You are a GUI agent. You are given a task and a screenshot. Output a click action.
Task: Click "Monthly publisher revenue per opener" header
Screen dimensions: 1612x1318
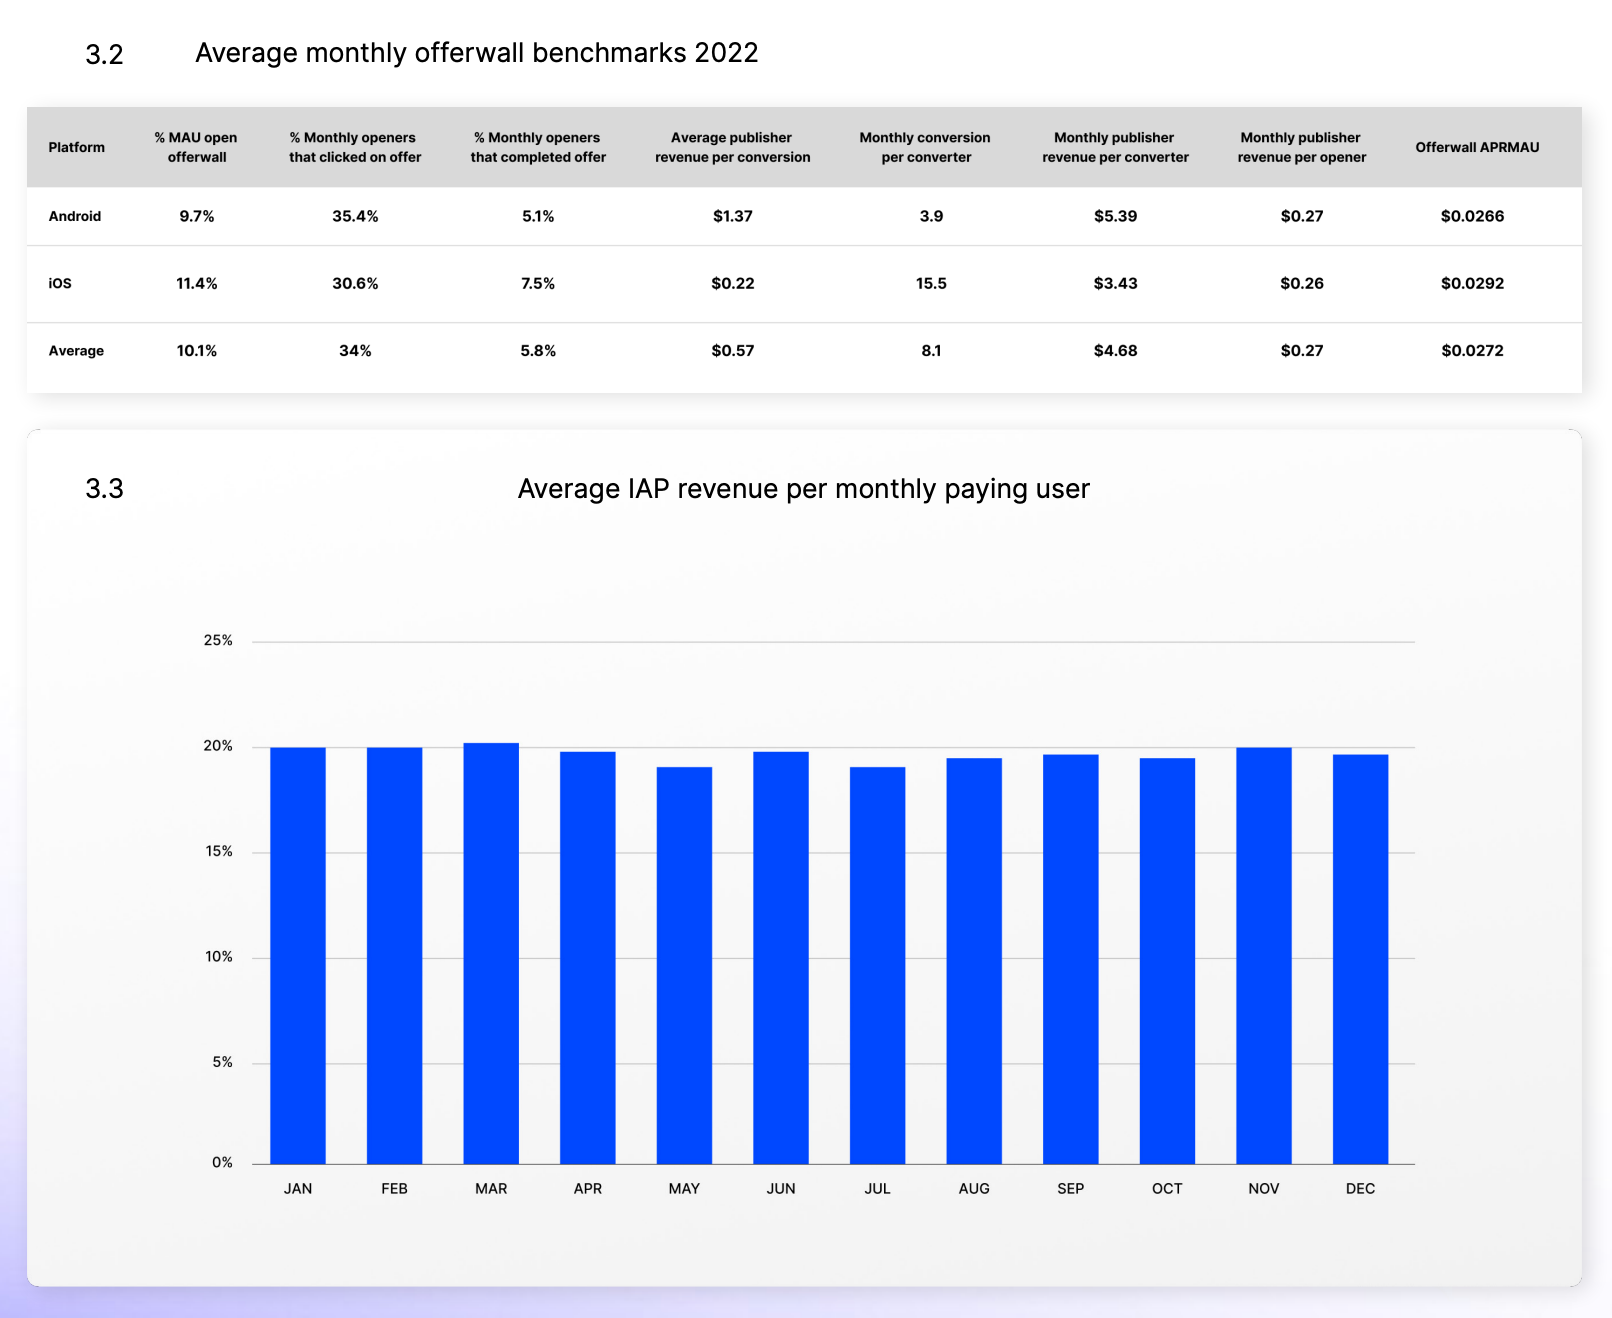coord(1301,147)
